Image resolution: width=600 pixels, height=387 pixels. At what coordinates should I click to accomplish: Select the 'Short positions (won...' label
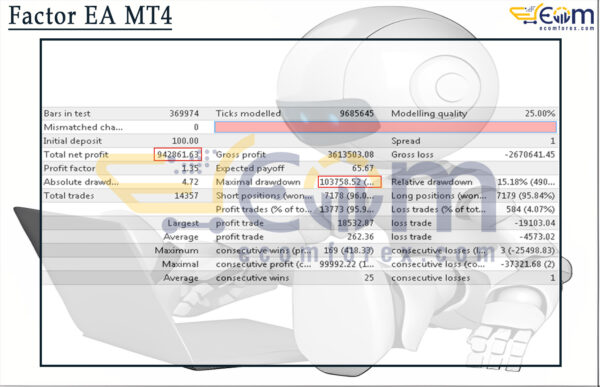point(264,196)
